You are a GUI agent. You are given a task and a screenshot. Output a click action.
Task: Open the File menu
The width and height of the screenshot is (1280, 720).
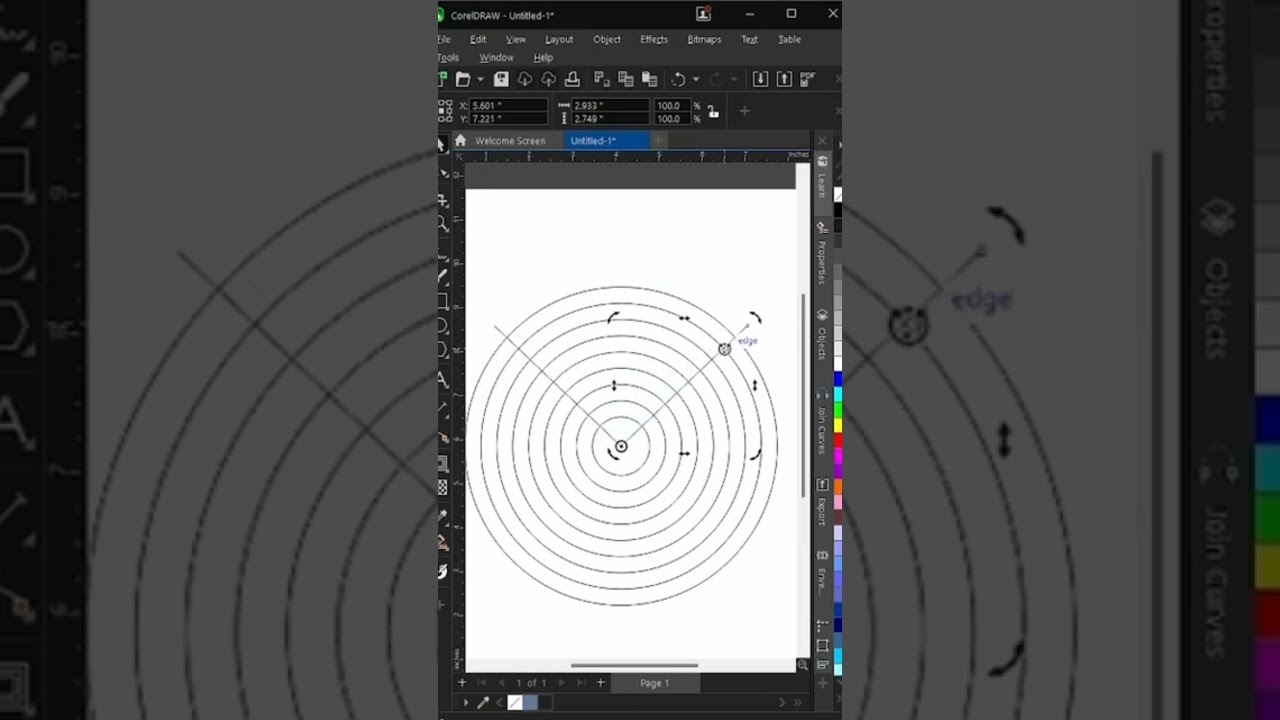coord(443,39)
